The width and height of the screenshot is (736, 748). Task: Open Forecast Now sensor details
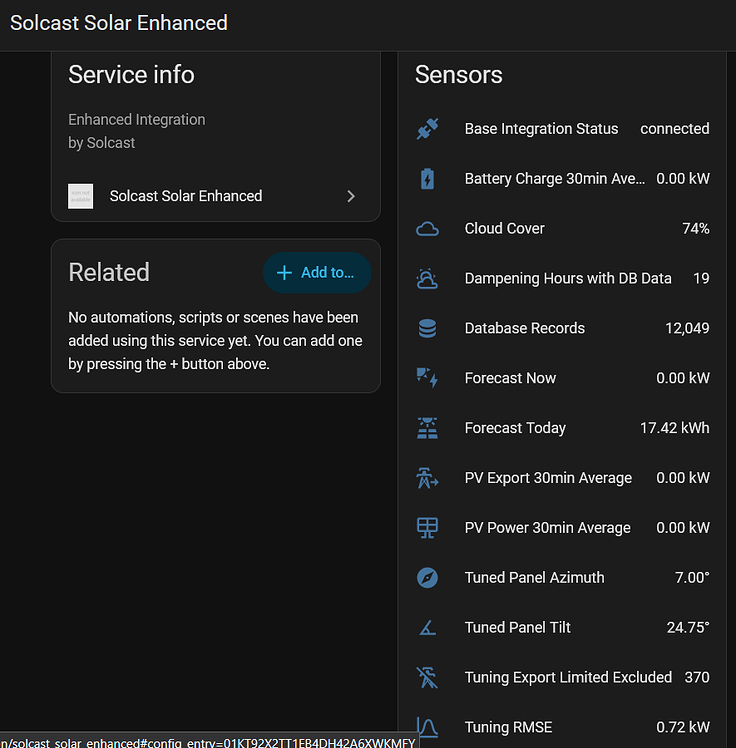562,378
